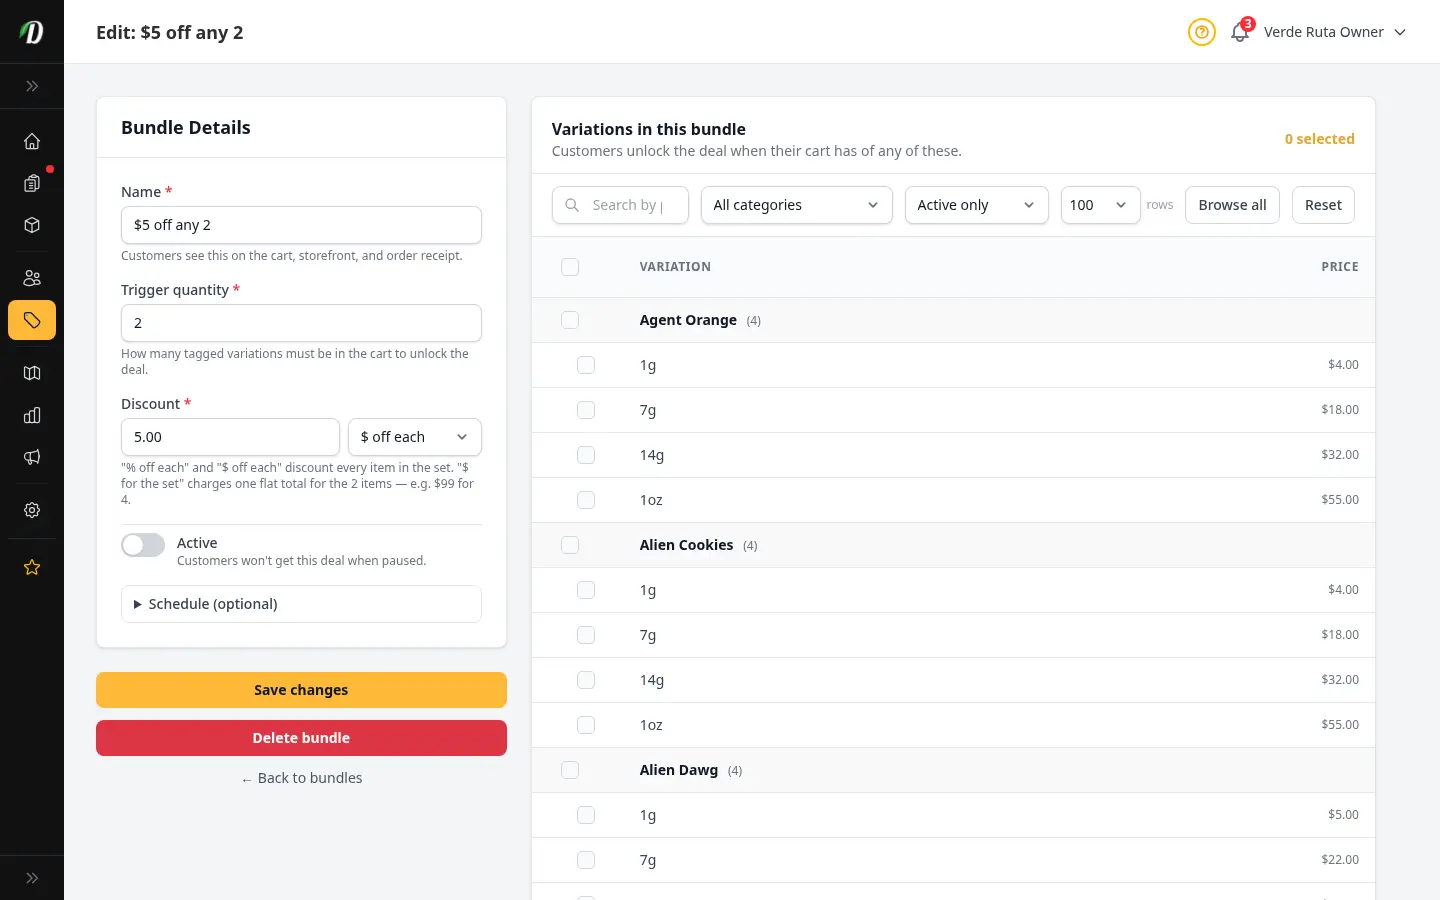The height and width of the screenshot is (900, 1440).
Task: Click the Alien Cookies group name
Action: (686, 545)
